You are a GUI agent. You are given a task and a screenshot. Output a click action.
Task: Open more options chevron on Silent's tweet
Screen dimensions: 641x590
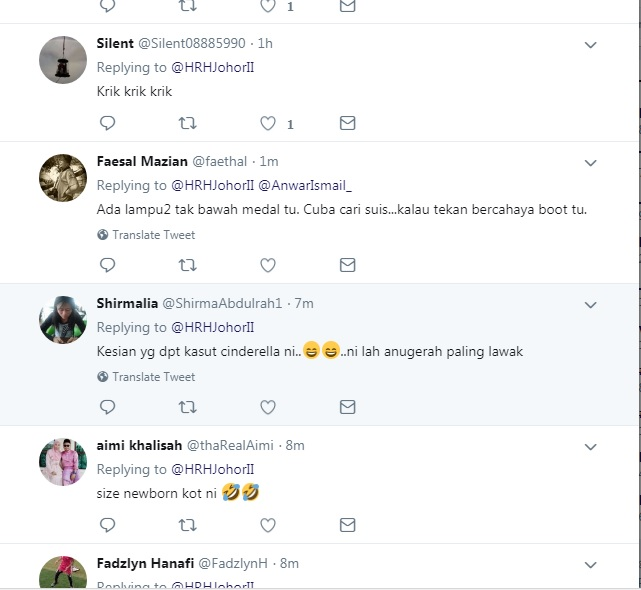tap(590, 45)
